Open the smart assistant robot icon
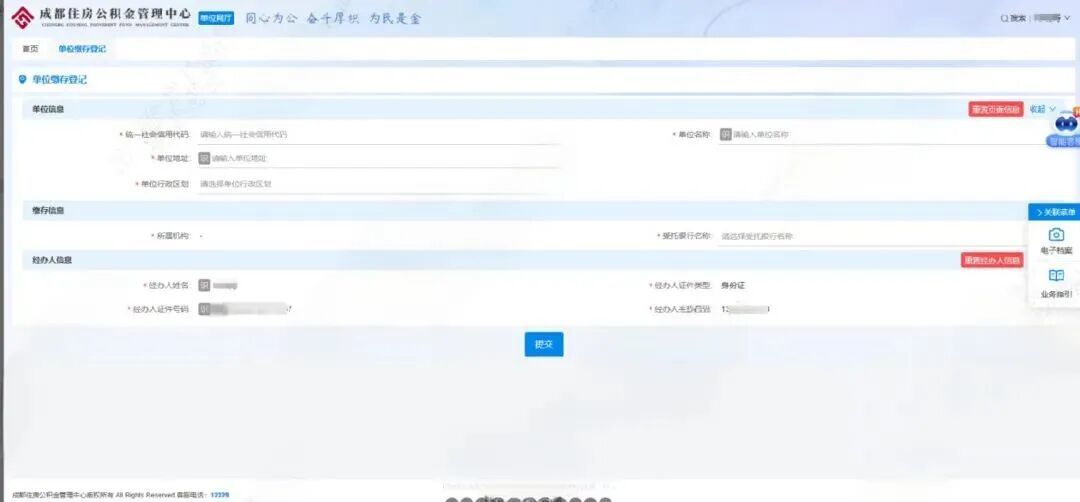 click(x=1065, y=127)
